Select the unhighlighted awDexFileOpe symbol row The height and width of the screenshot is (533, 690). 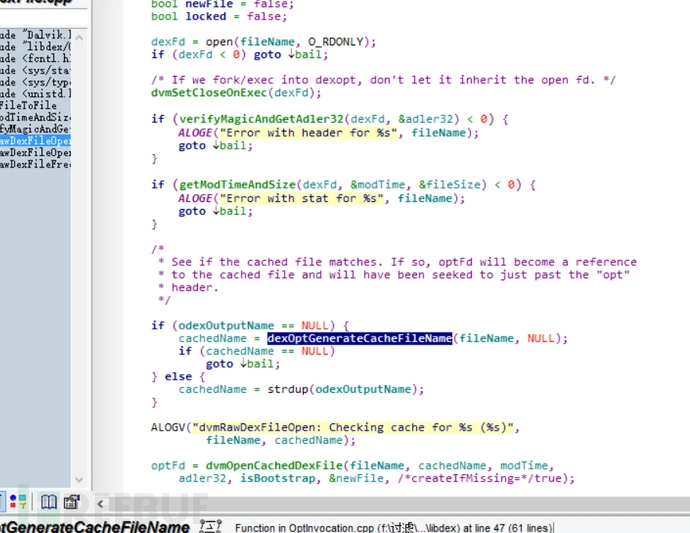[x=35, y=153]
